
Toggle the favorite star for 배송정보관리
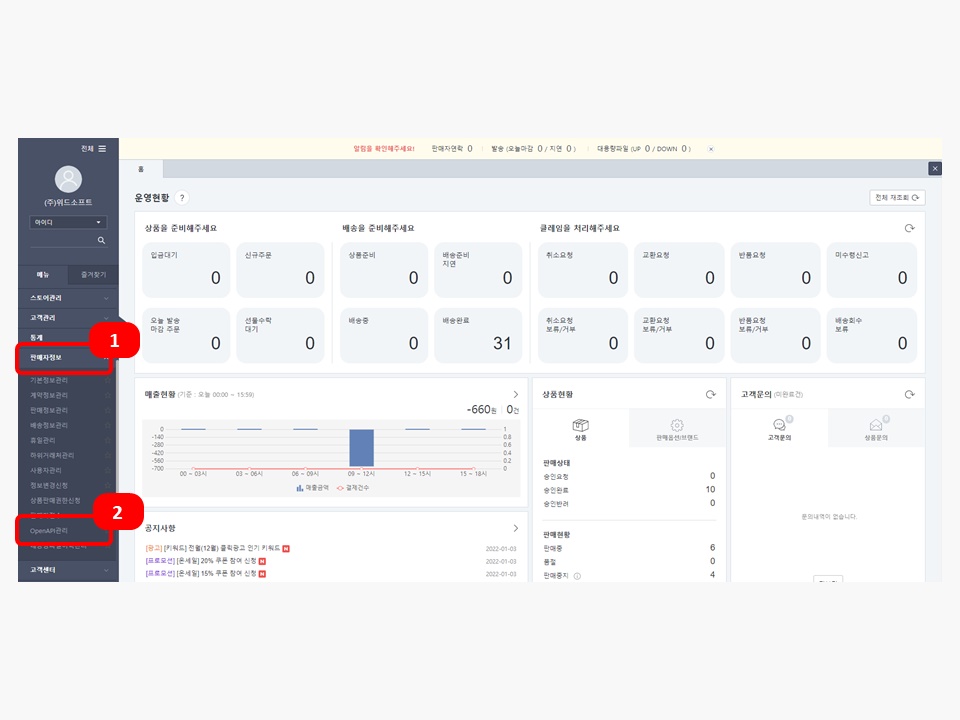tap(108, 425)
